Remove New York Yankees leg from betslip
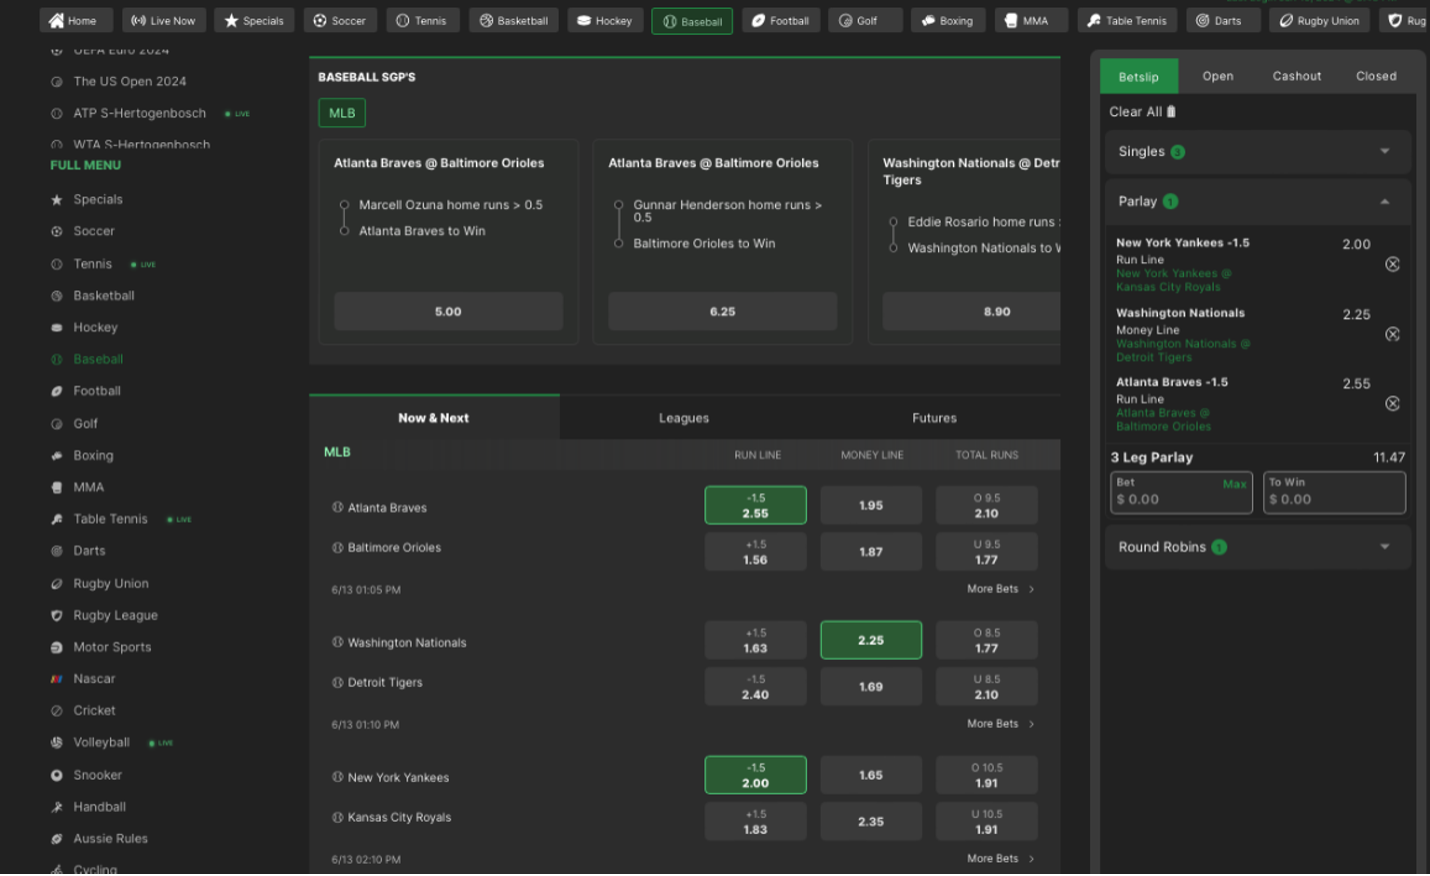Screen dimensions: 1430x876 1392,264
